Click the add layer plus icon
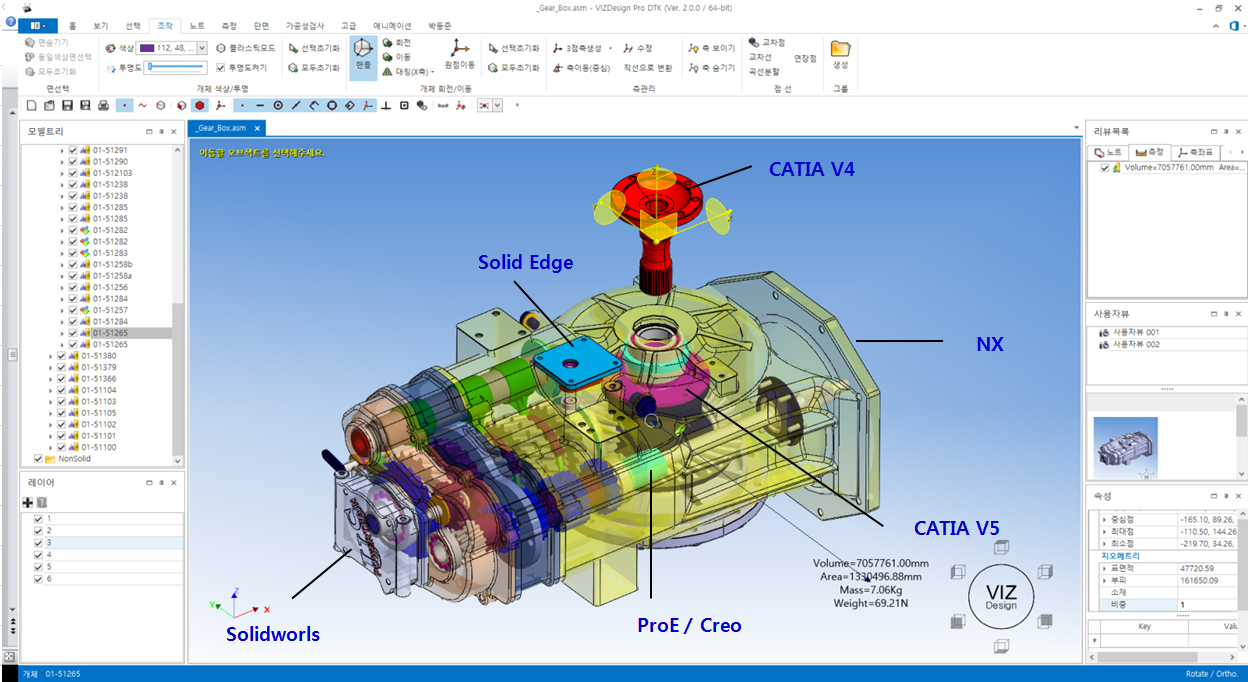The image size is (1248, 682). click(x=27, y=501)
